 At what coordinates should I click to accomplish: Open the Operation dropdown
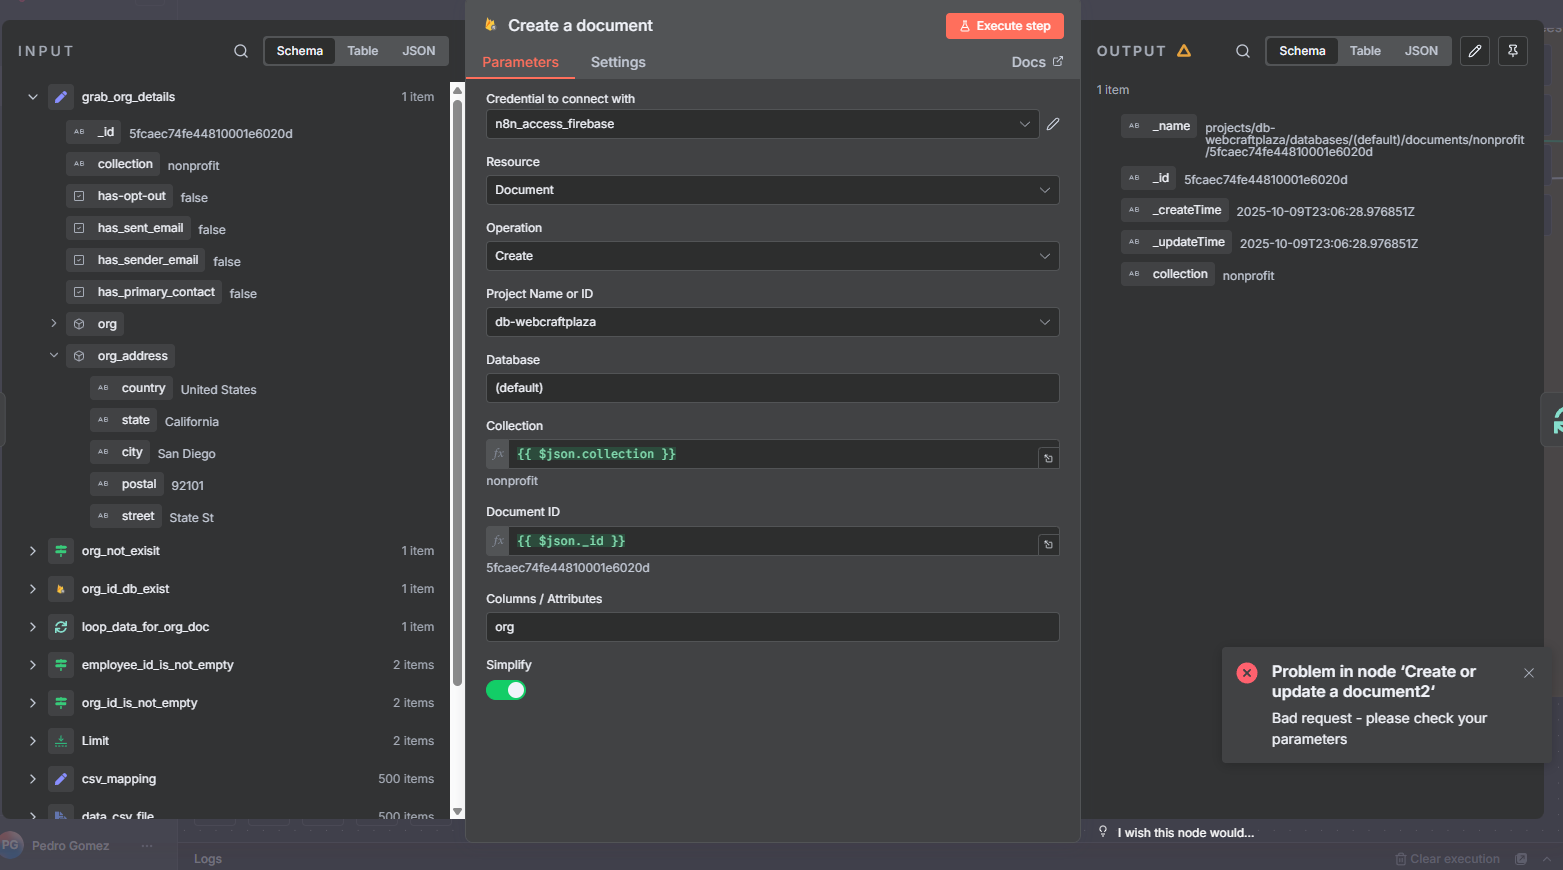(772, 256)
